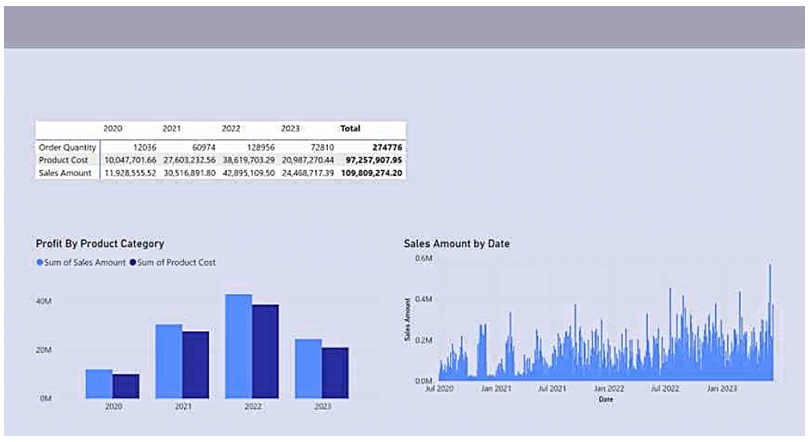Click the Jan 2022 label on the date axis
Image resolution: width=809 pixels, height=442 pixels.
pos(608,389)
